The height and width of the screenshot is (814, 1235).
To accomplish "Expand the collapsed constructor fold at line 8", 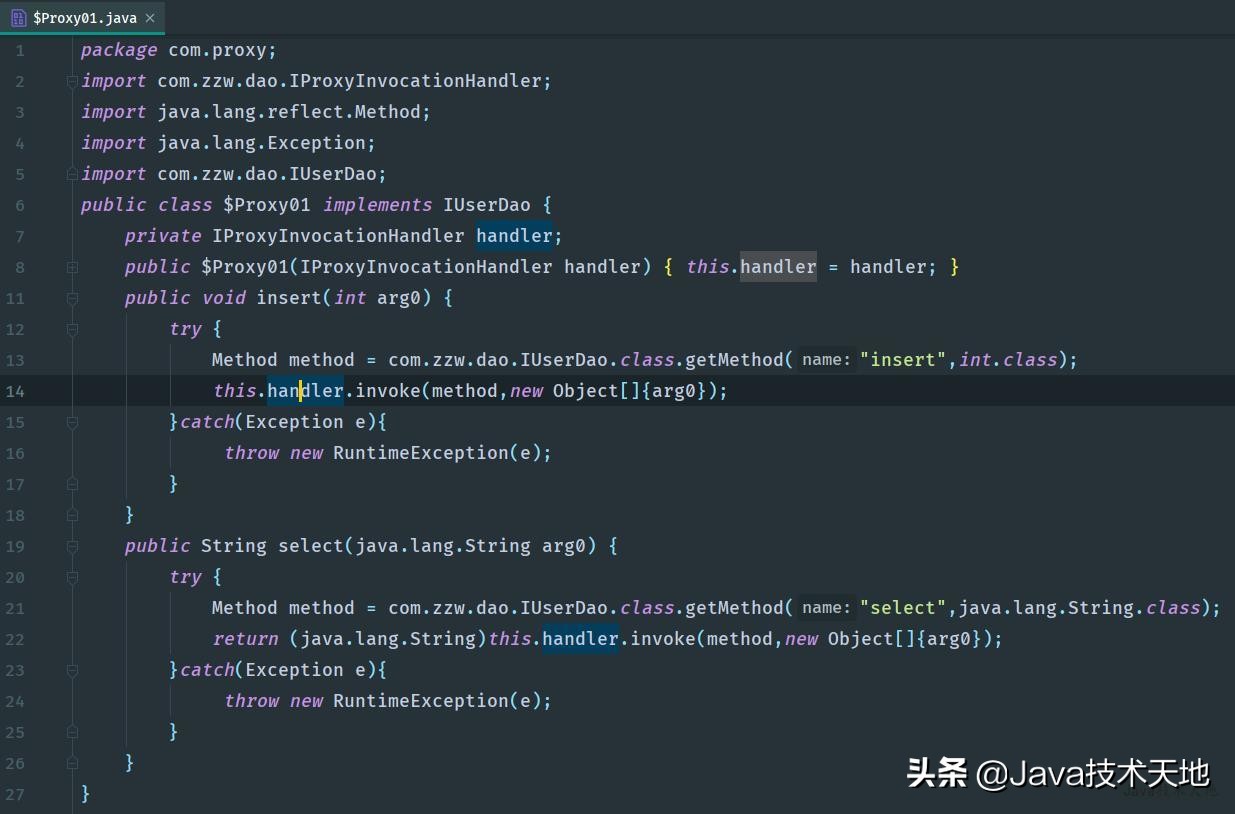I will (70, 266).
